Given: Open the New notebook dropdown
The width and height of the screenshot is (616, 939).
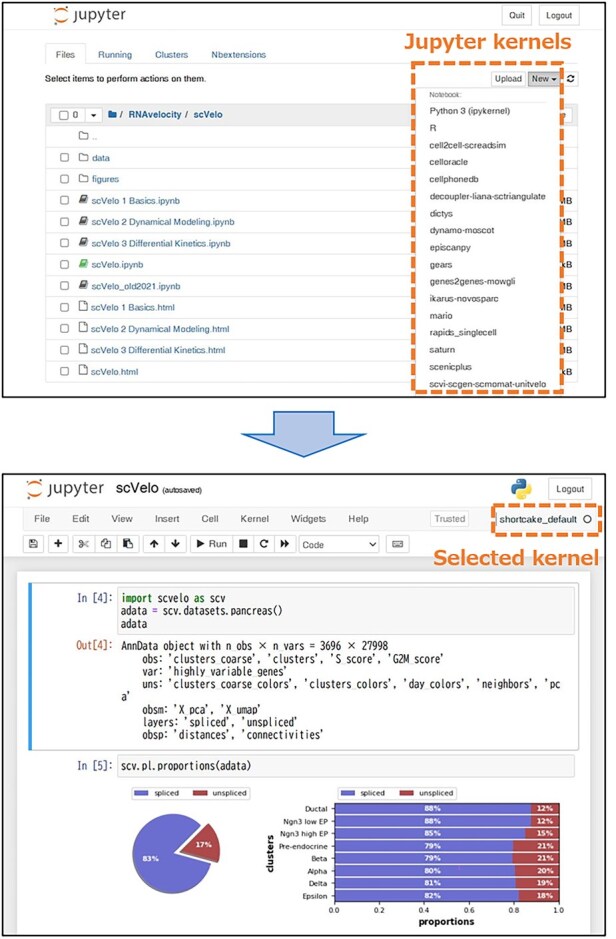Looking at the screenshot, I should 544,78.
